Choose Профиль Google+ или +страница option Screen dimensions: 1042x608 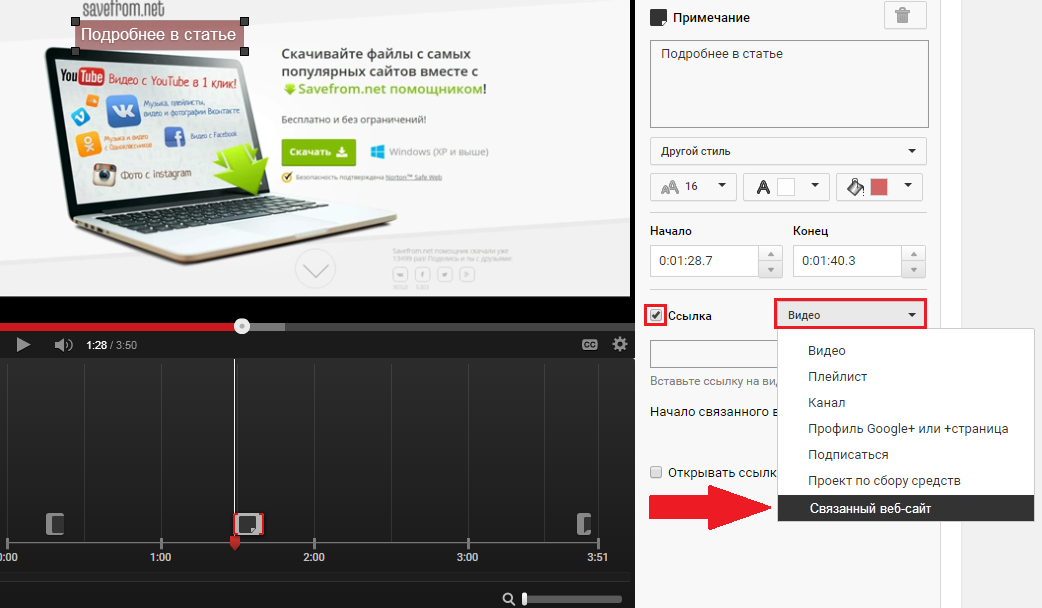908,429
